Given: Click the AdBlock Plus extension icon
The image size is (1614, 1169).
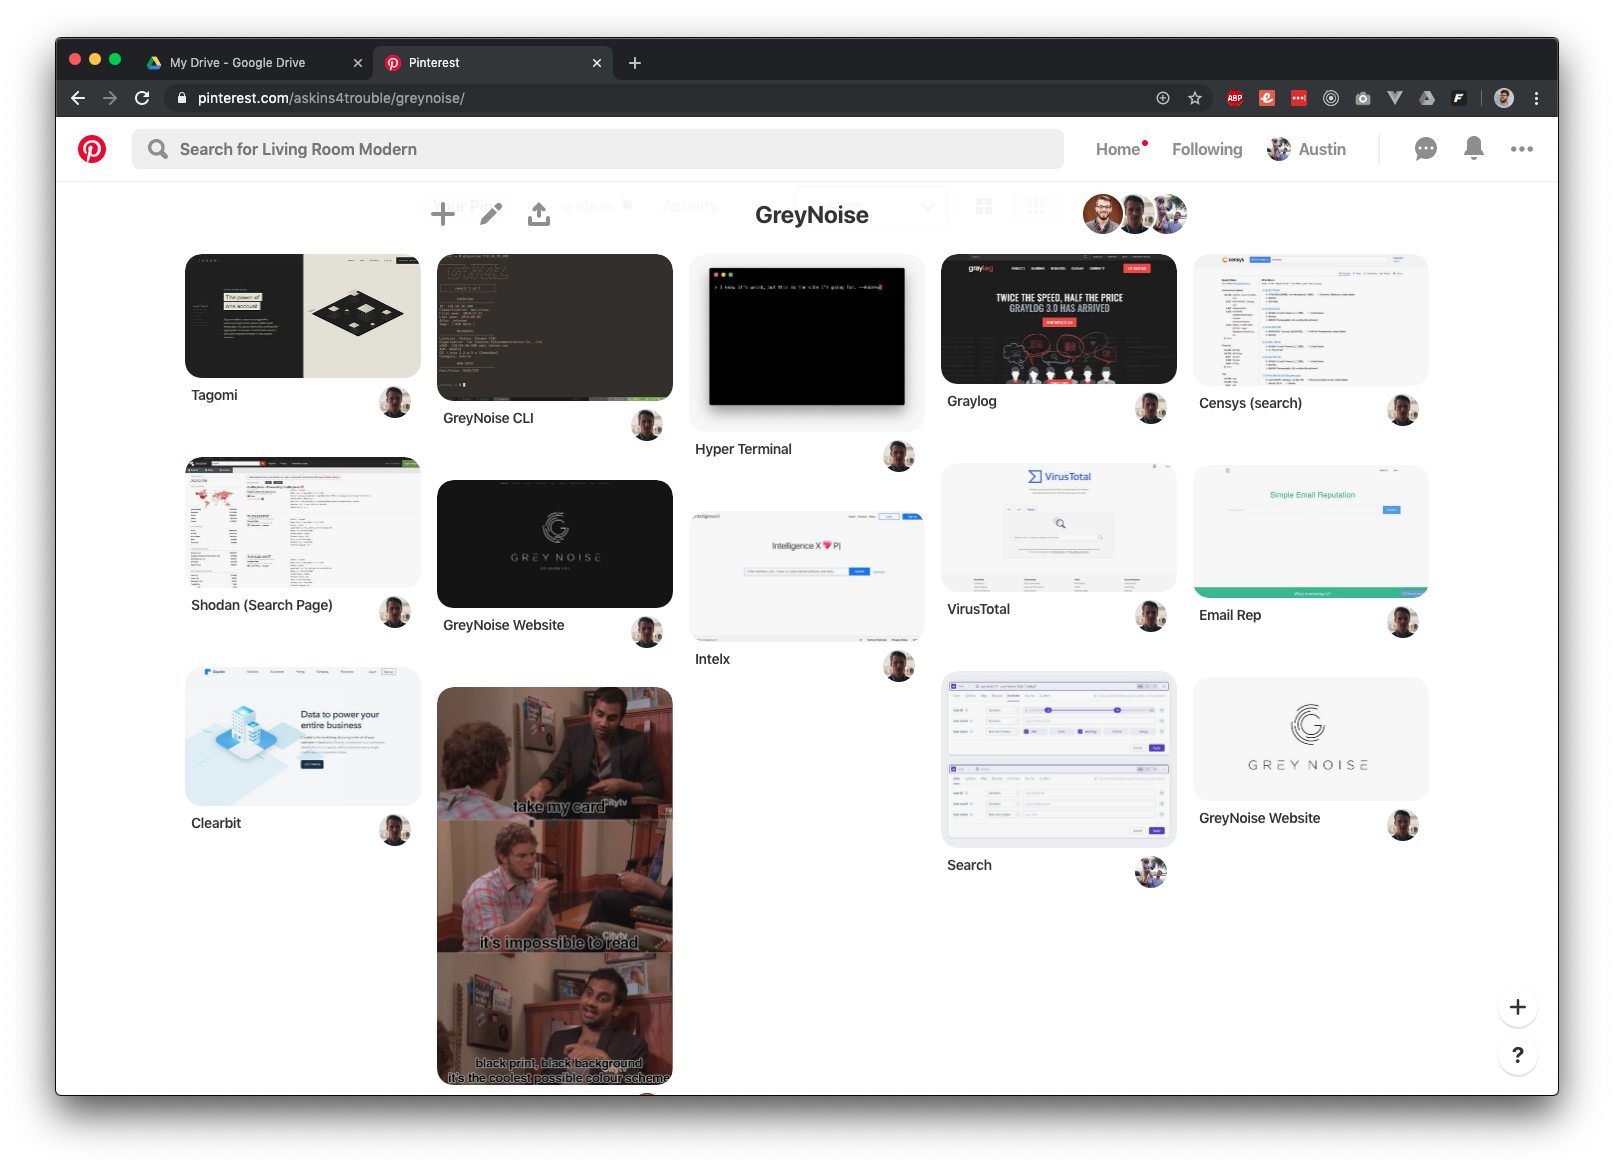Looking at the screenshot, I should (1235, 98).
